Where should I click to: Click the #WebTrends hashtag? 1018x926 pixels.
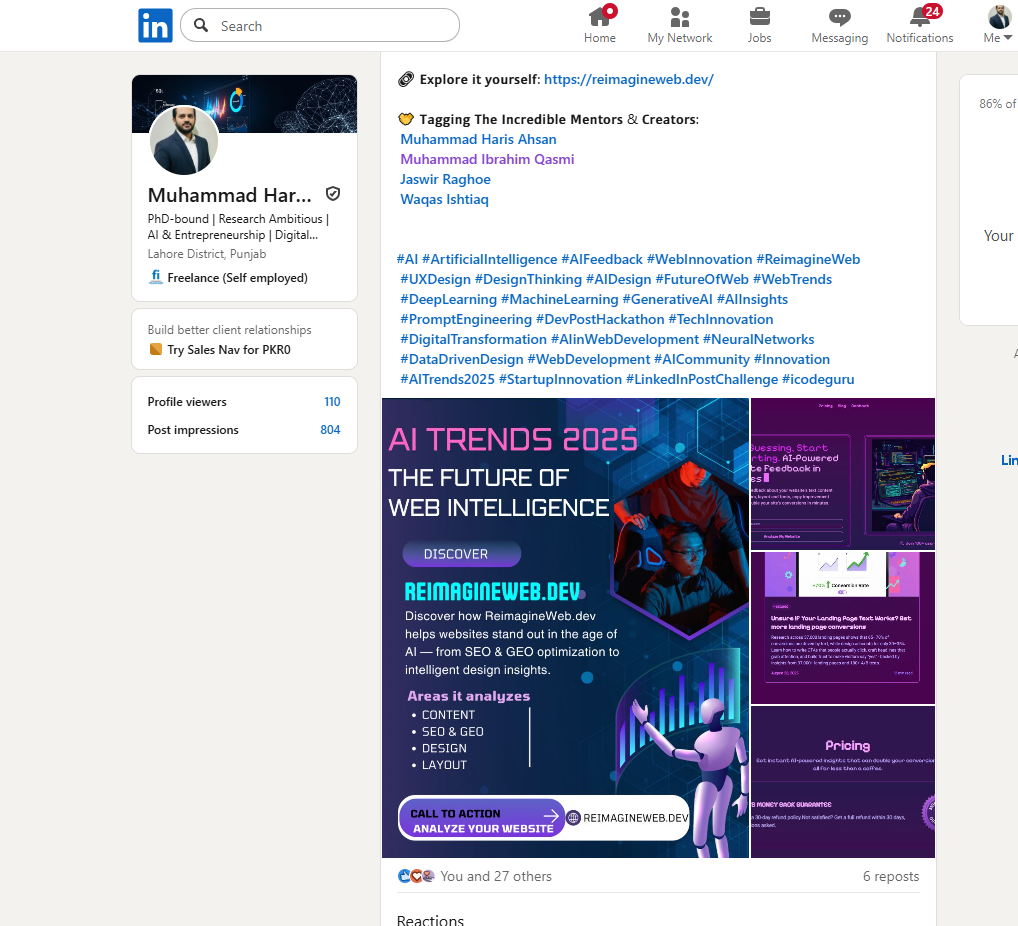[792, 279]
